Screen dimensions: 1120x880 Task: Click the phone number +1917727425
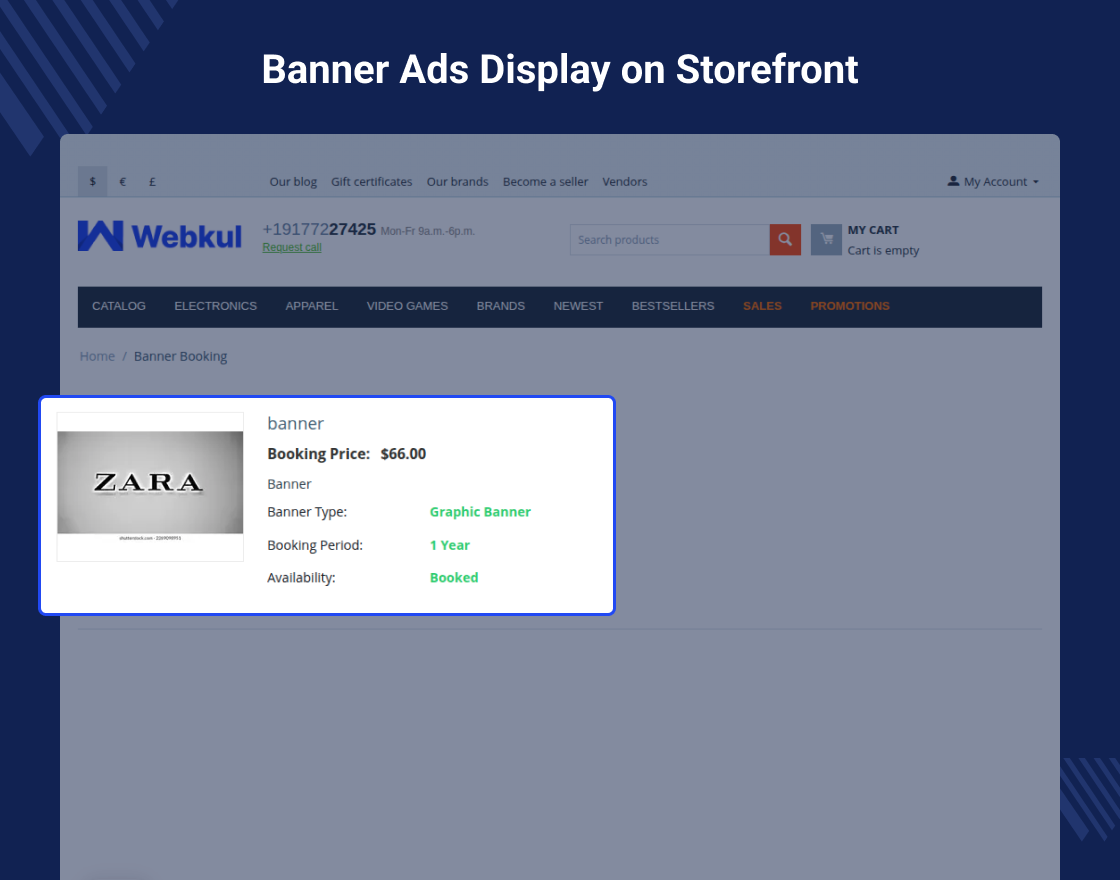tap(319, 229)
